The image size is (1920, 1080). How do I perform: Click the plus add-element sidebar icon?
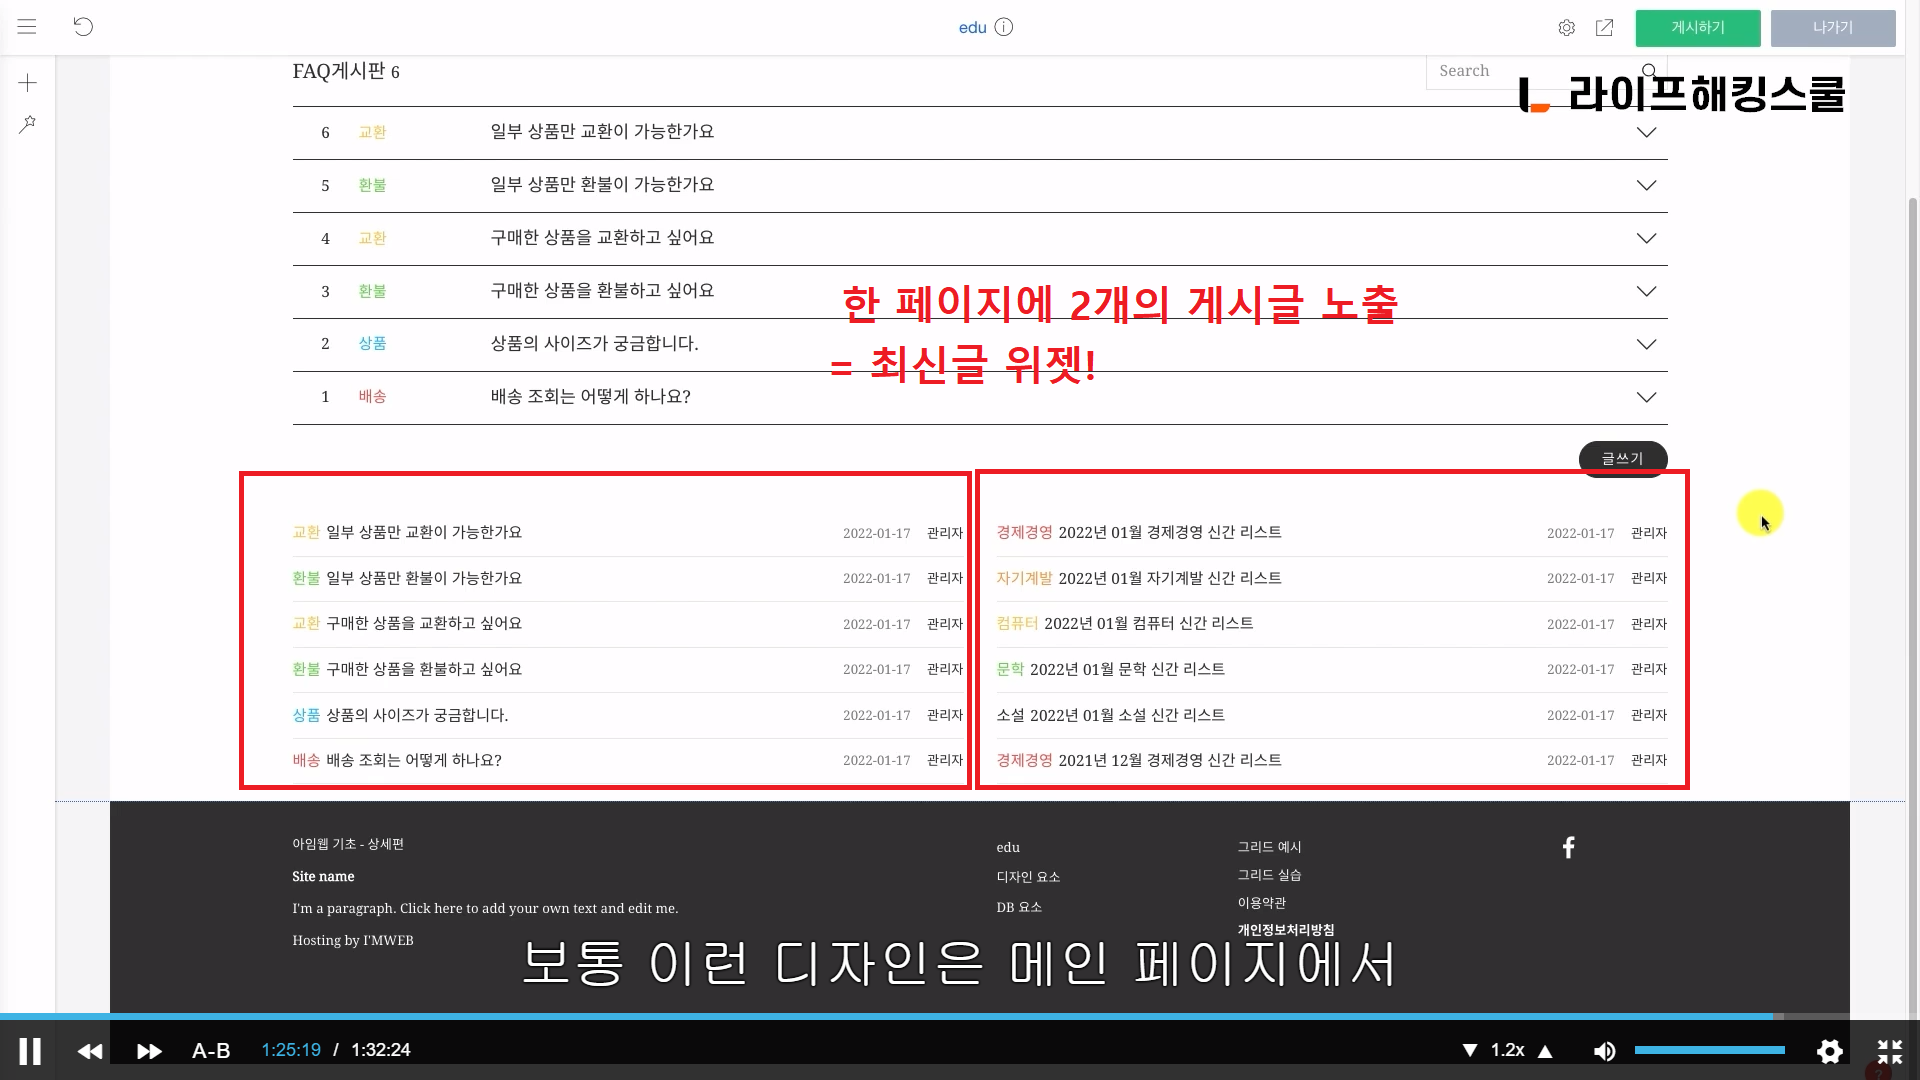27,83
